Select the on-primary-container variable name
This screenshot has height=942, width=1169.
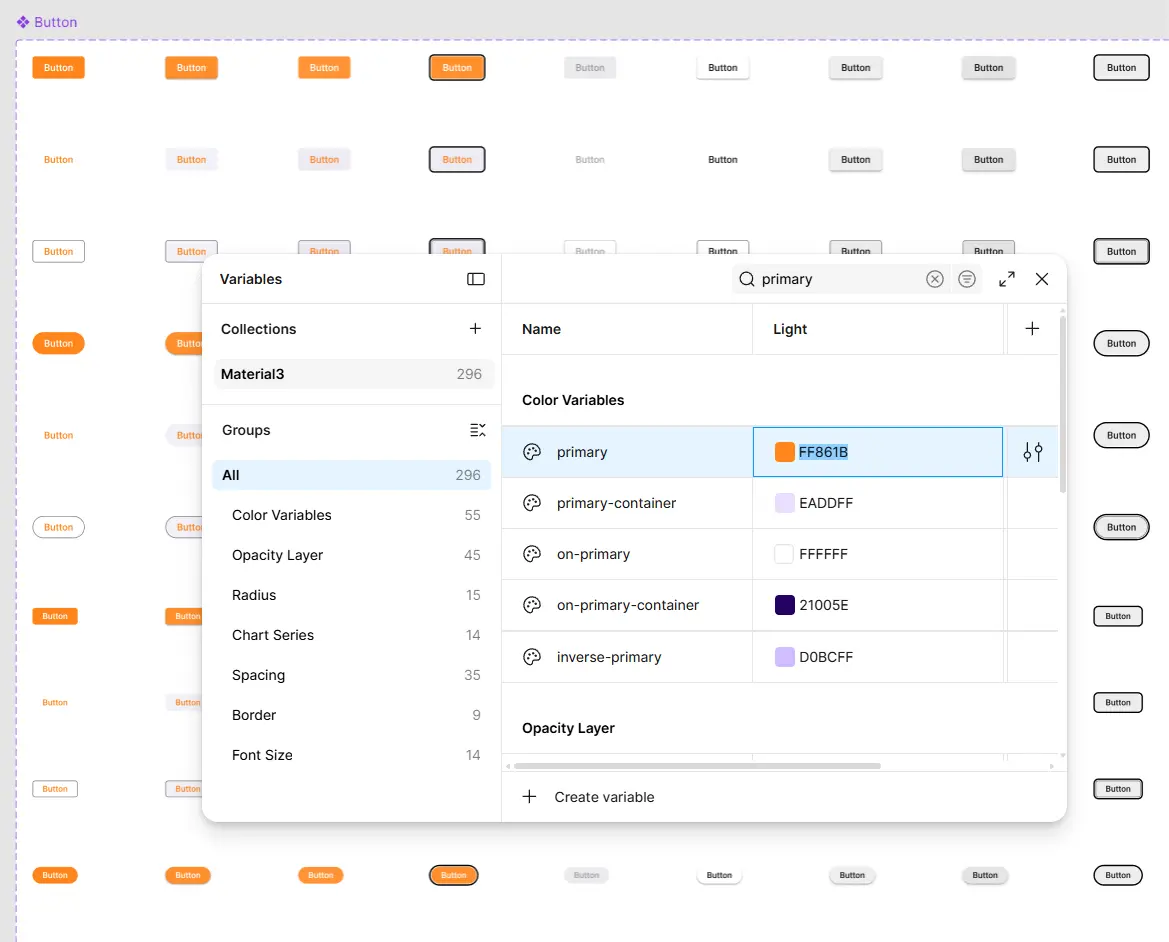click(628, 605)
